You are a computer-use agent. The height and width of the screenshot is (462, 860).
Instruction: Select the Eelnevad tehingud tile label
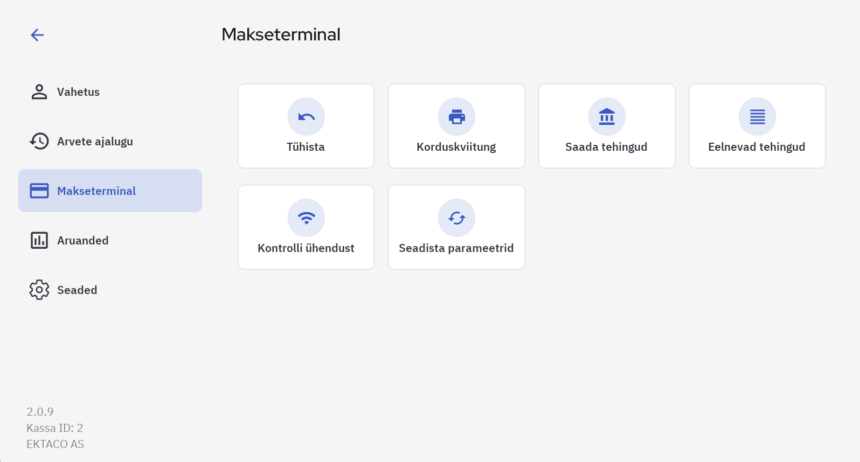coord(757,147)
